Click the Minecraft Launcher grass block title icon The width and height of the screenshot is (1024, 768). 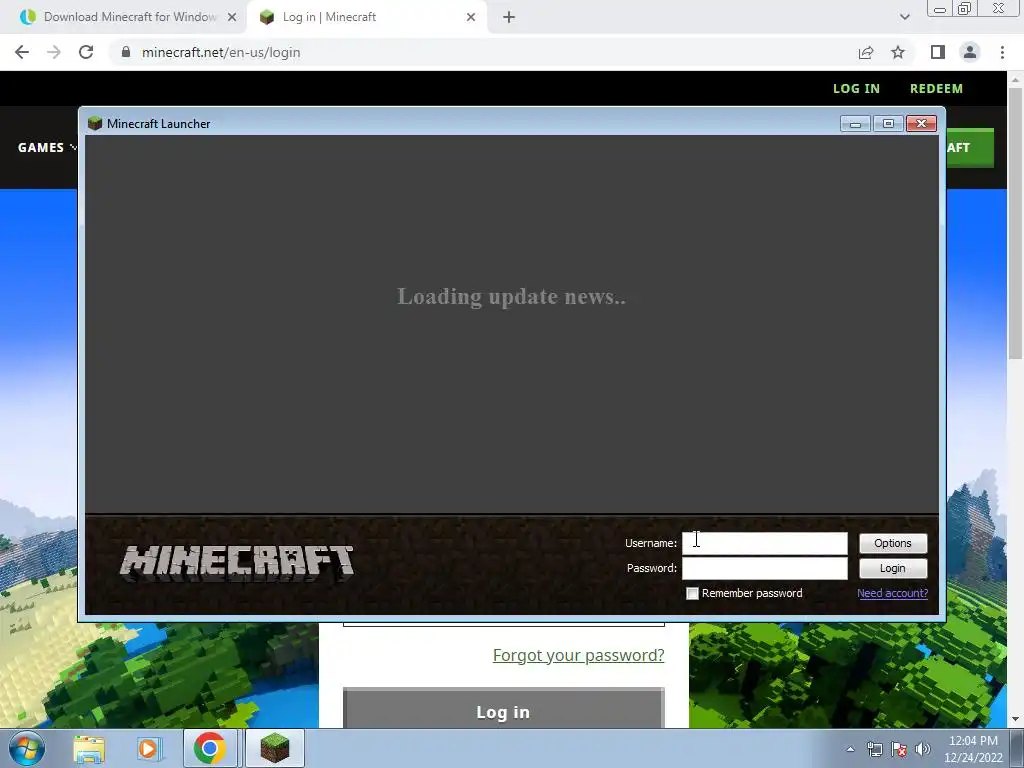95,123
